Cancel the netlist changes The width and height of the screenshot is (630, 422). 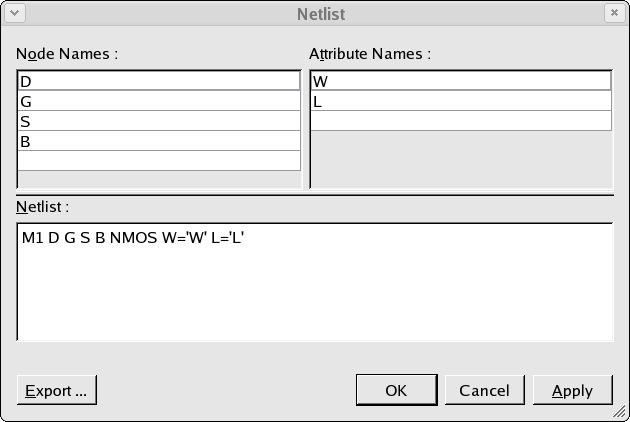[x=485, y=390]
